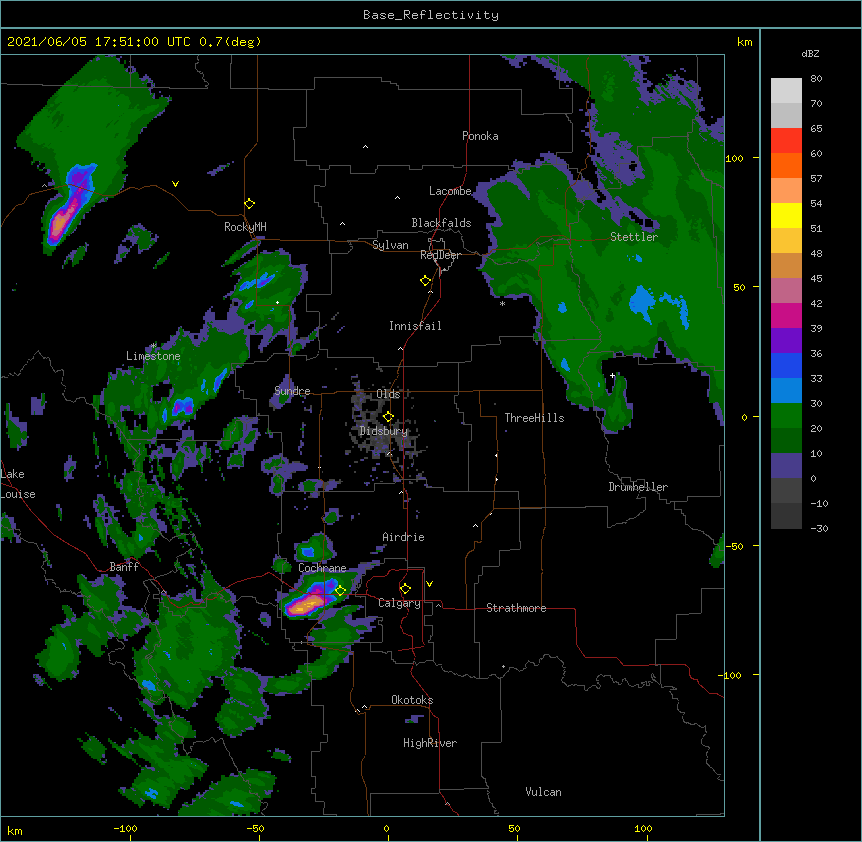The image size is (862, 842).
Task: Click the Cochrane label
Action: [x=322, y=568]
